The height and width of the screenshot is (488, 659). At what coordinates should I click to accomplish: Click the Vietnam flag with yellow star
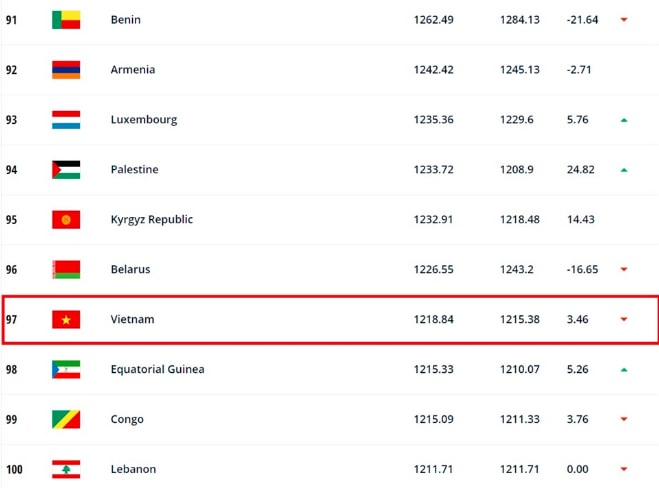[66, 319]
